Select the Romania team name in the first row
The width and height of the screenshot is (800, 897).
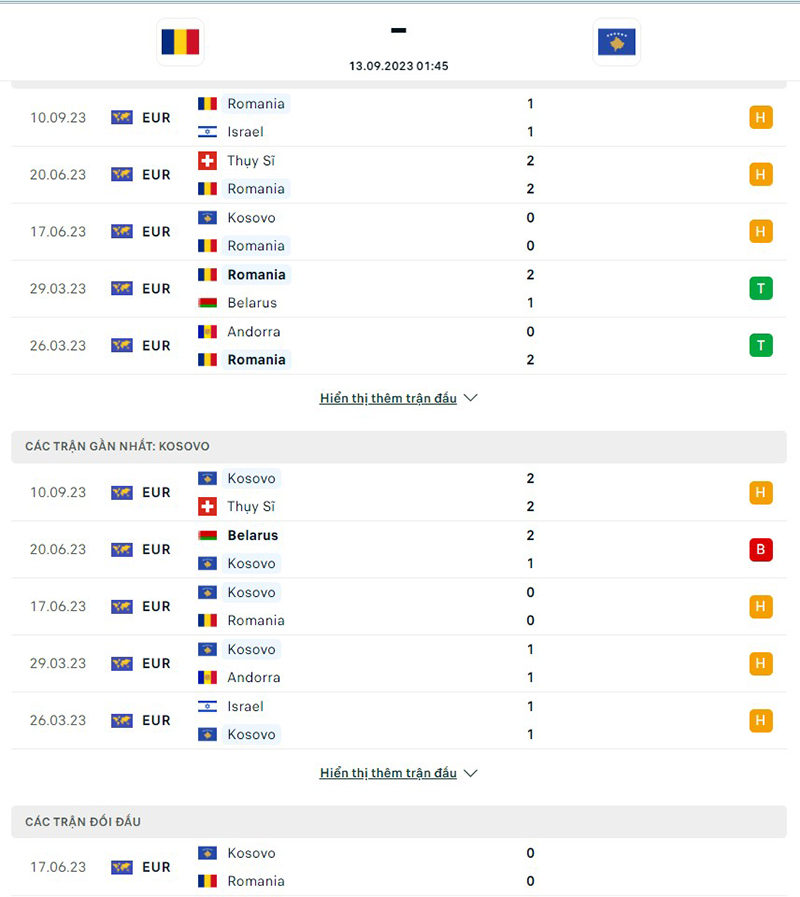pos(257,103)
